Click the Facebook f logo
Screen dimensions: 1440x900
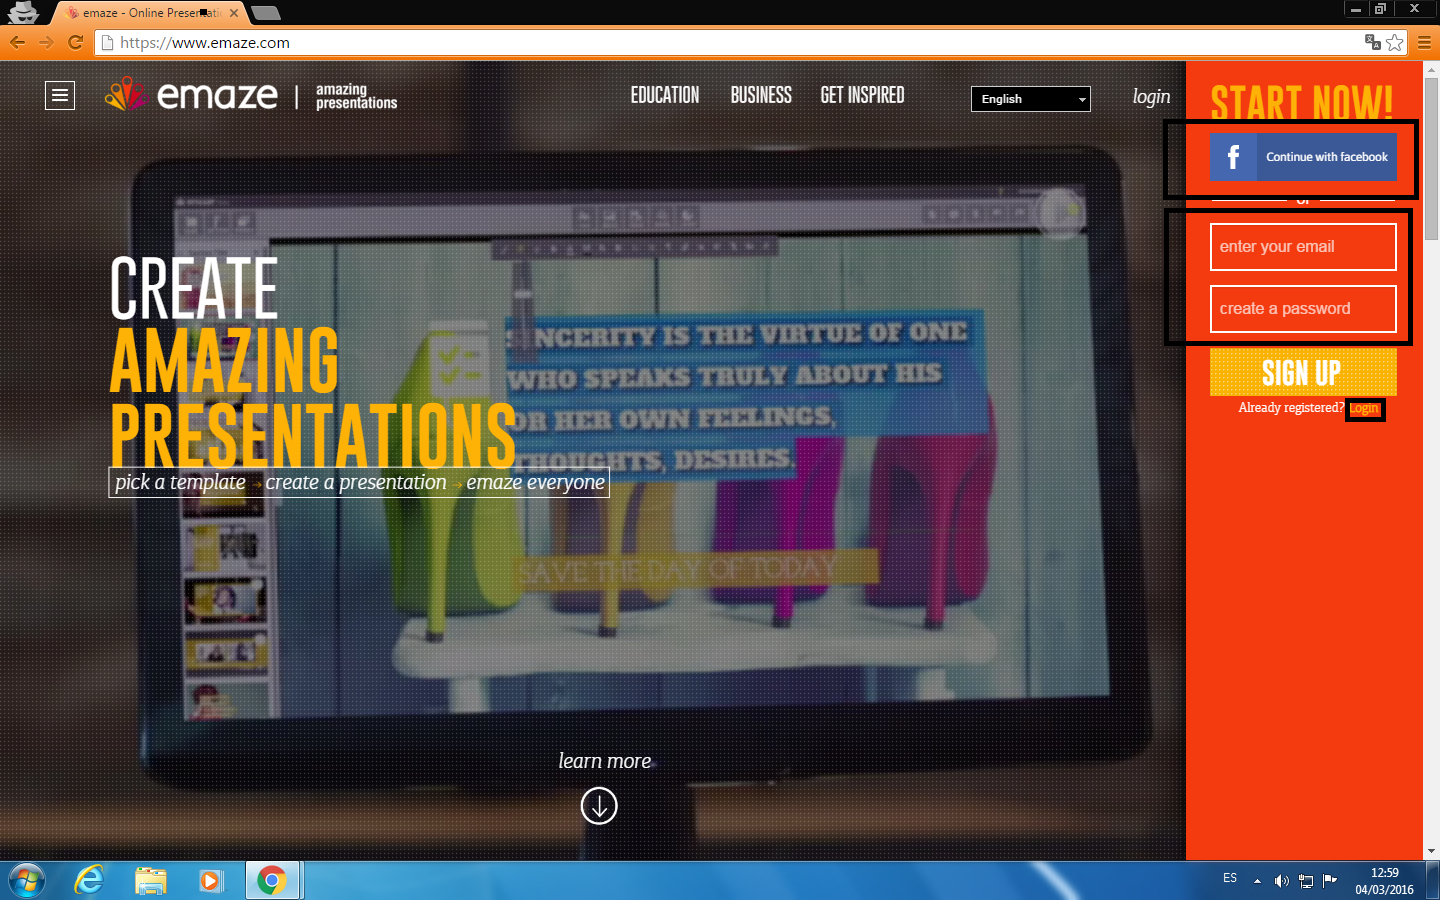pos(1233,157)
